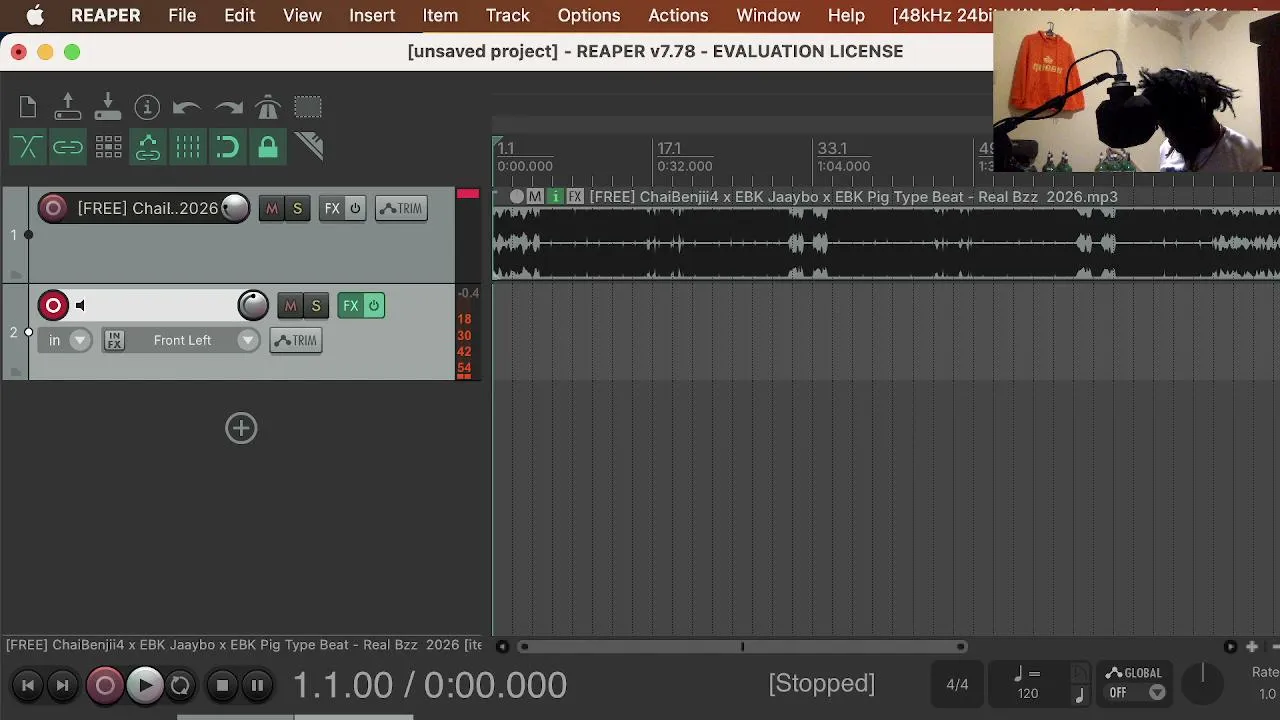This screenshot has width=1280, height=720.
Task: Solo track 1
Action: pyautogui.click(x=297, y=208)
